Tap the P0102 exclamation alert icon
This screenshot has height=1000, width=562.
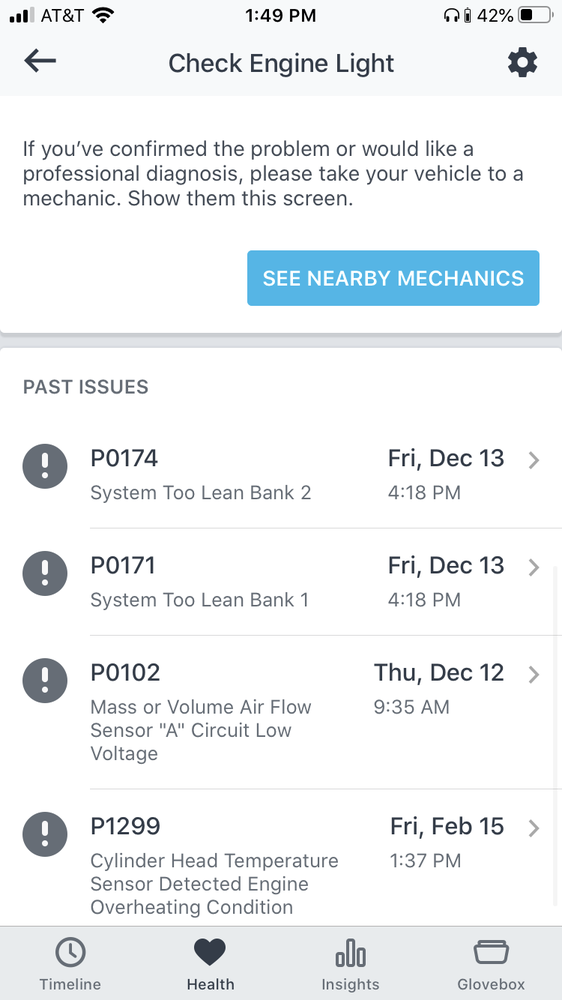[45, 680]
